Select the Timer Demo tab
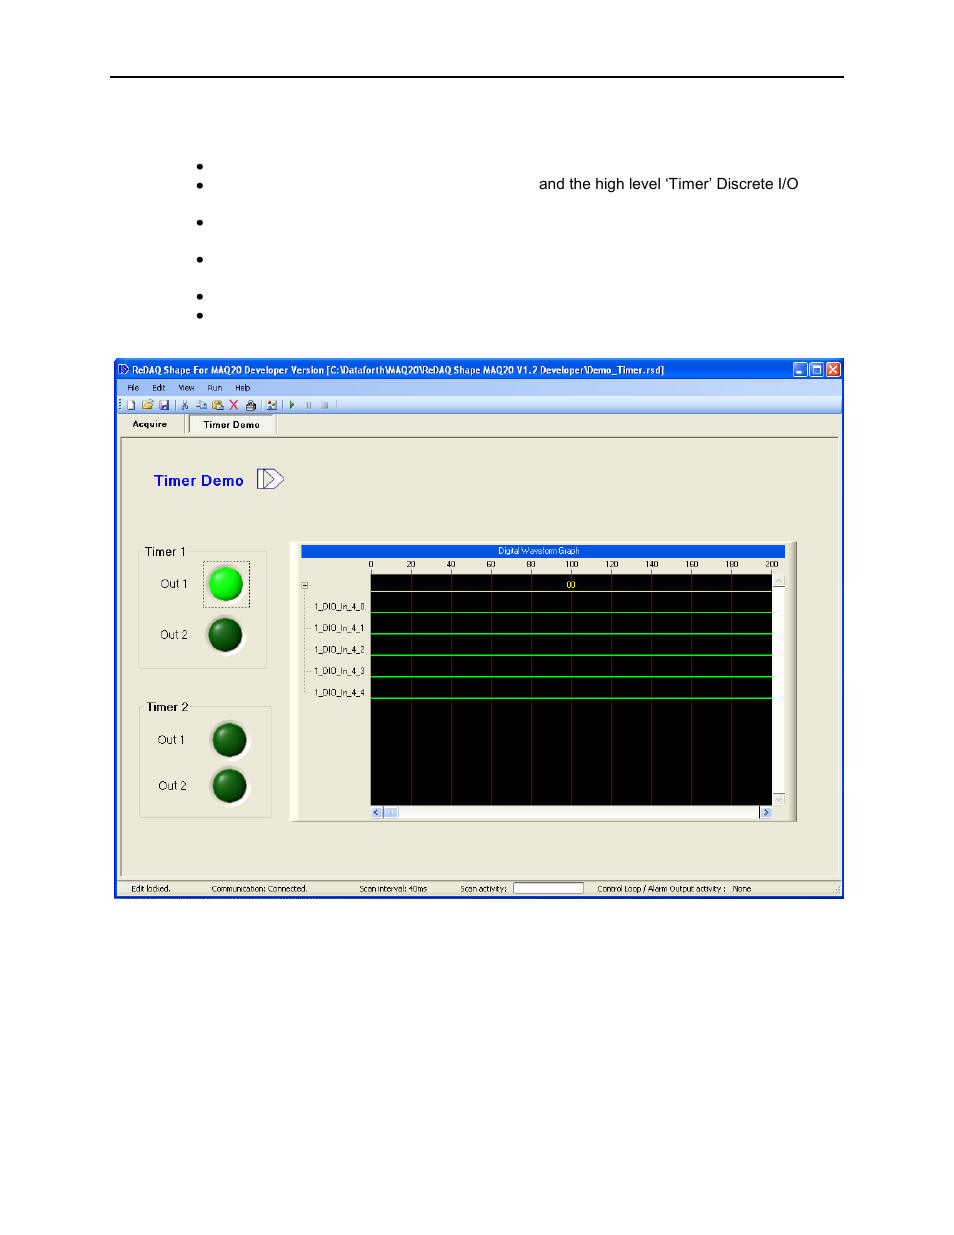This screenshot has width=954, height=1235. pyautogui.click(x=232, y=425)
